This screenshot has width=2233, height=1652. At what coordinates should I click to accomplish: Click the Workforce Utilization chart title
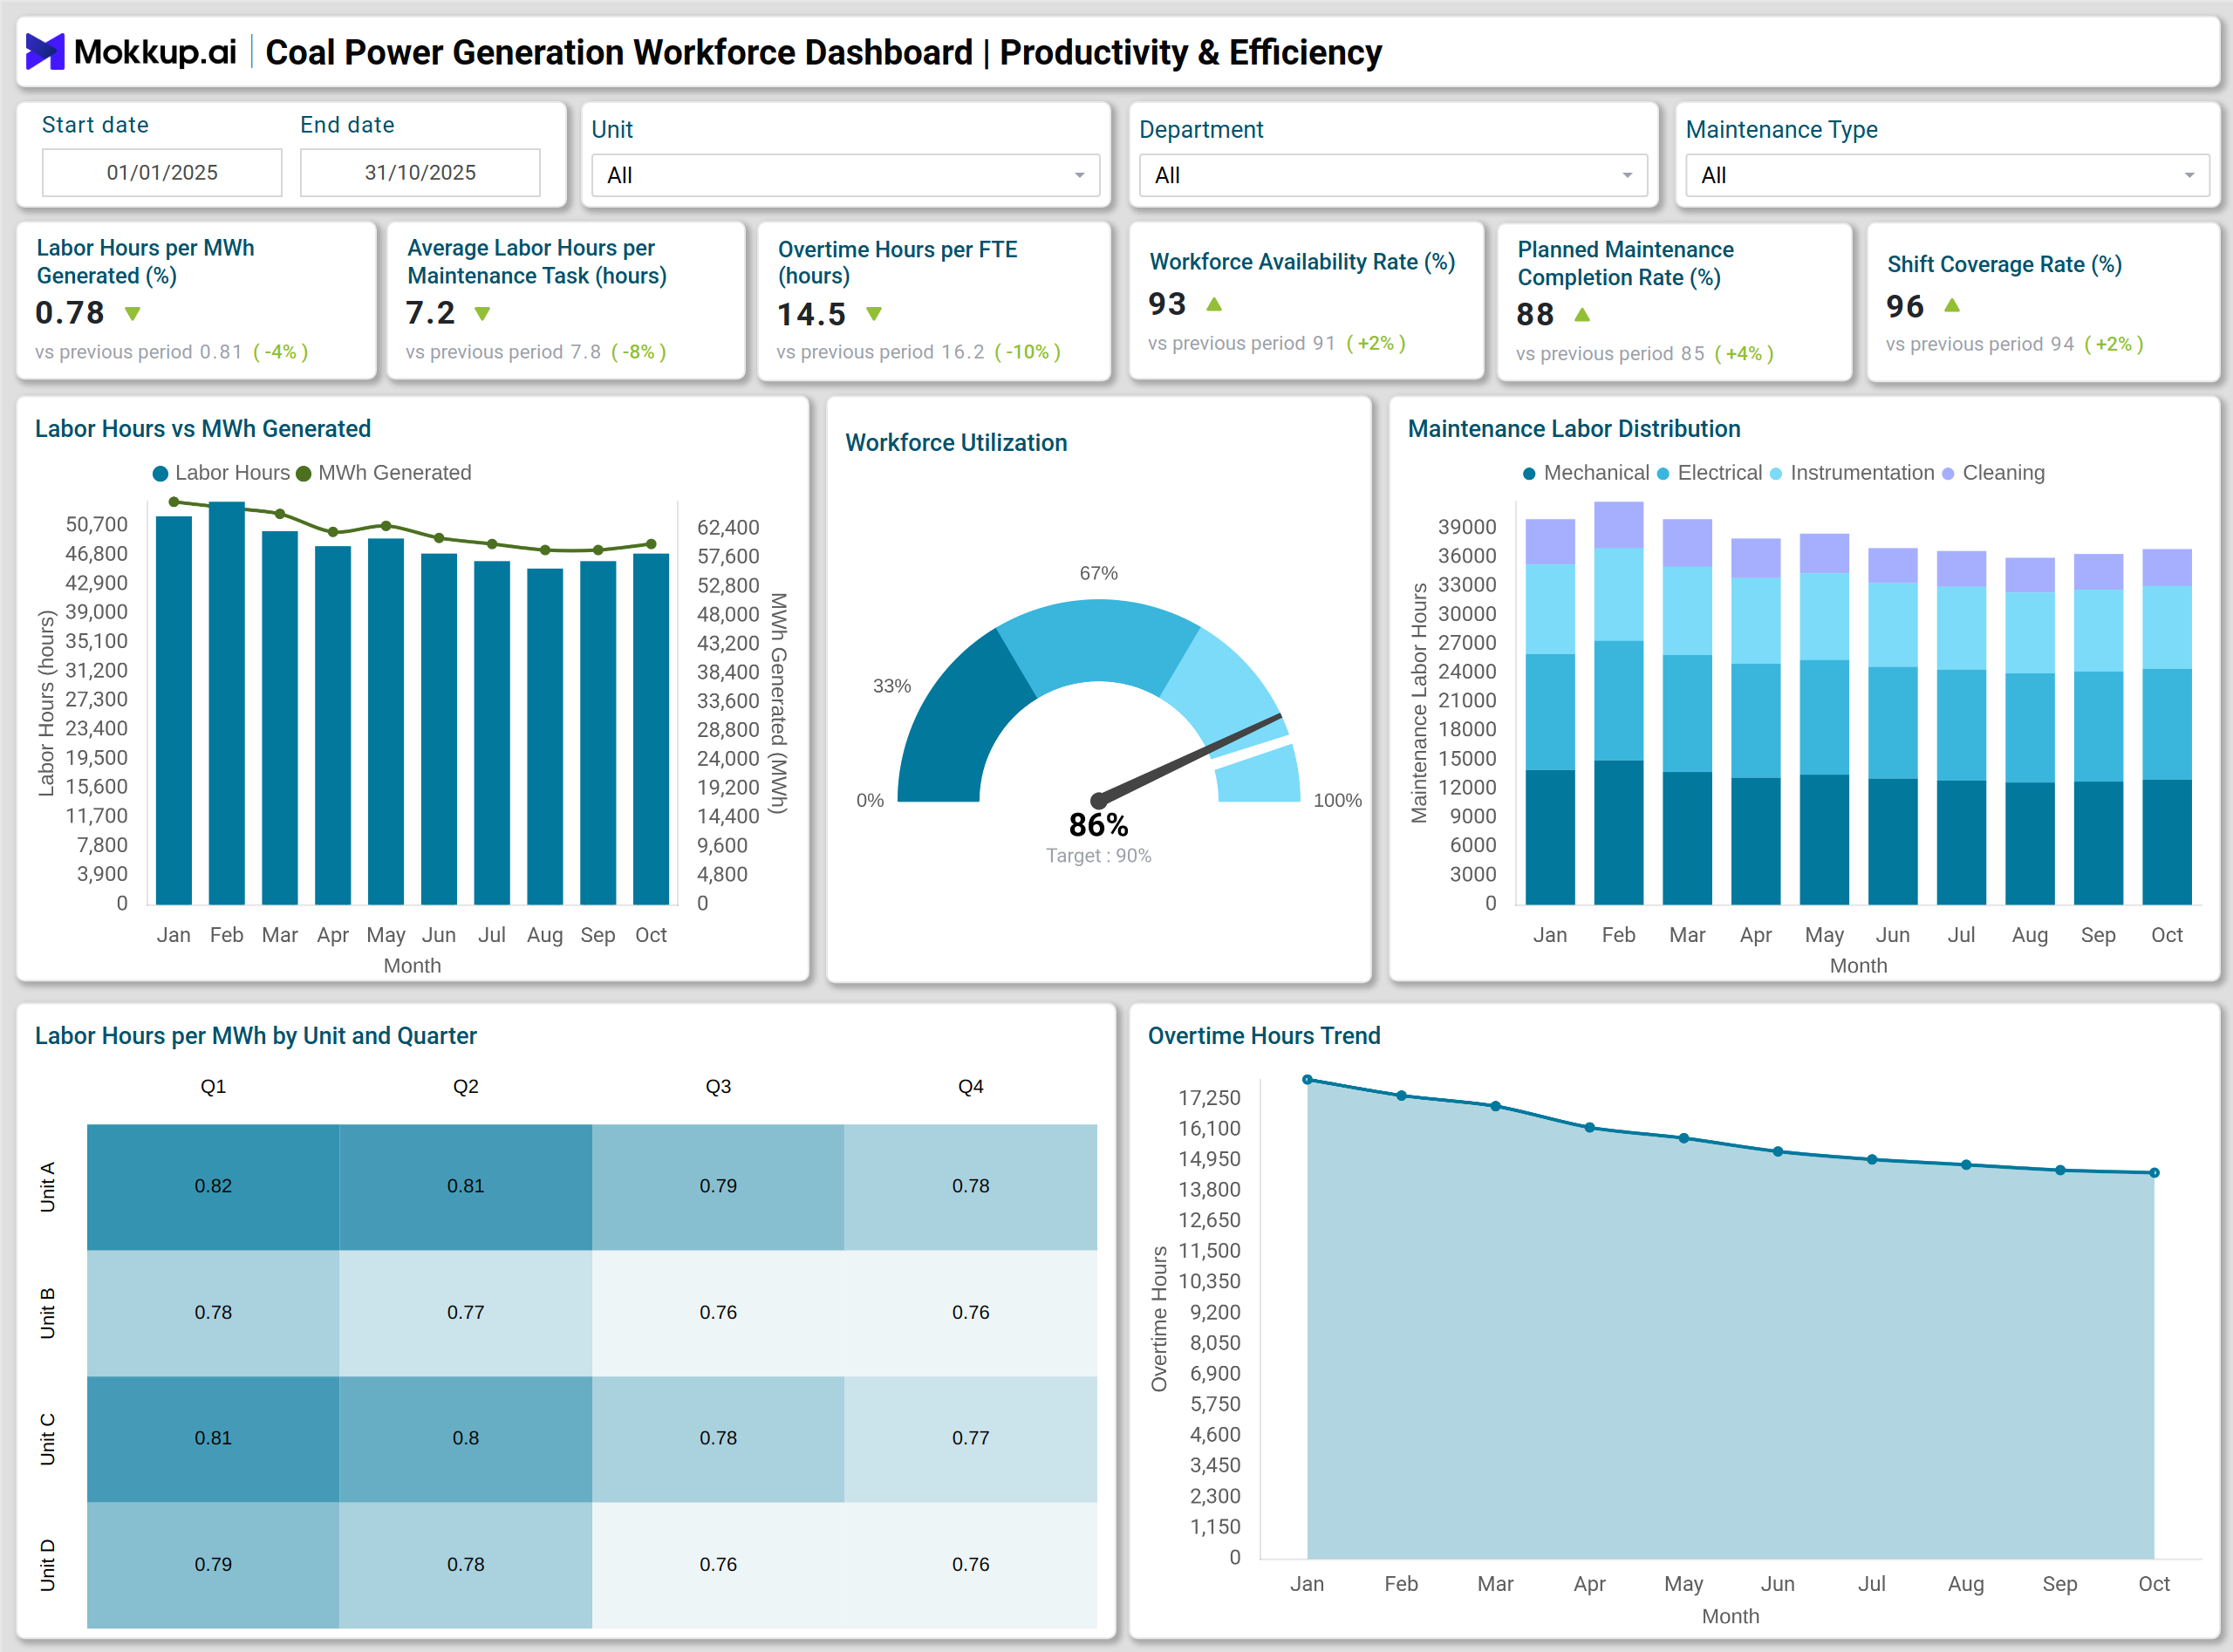[x=956, y=443]
